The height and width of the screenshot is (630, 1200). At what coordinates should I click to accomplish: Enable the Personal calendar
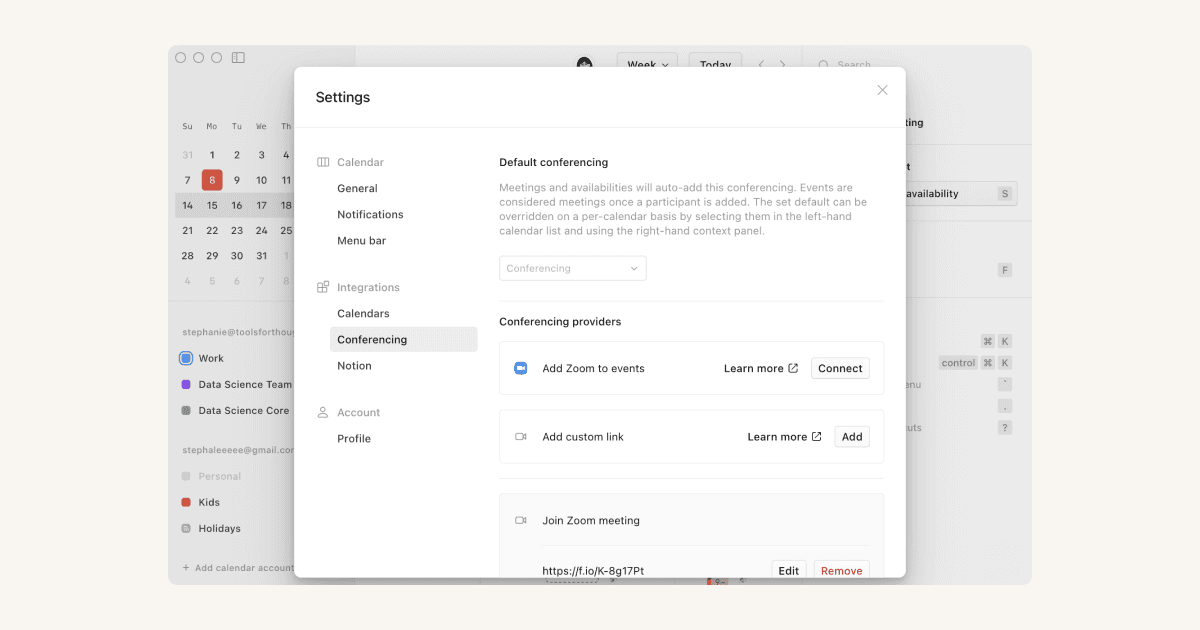(187, 476)
